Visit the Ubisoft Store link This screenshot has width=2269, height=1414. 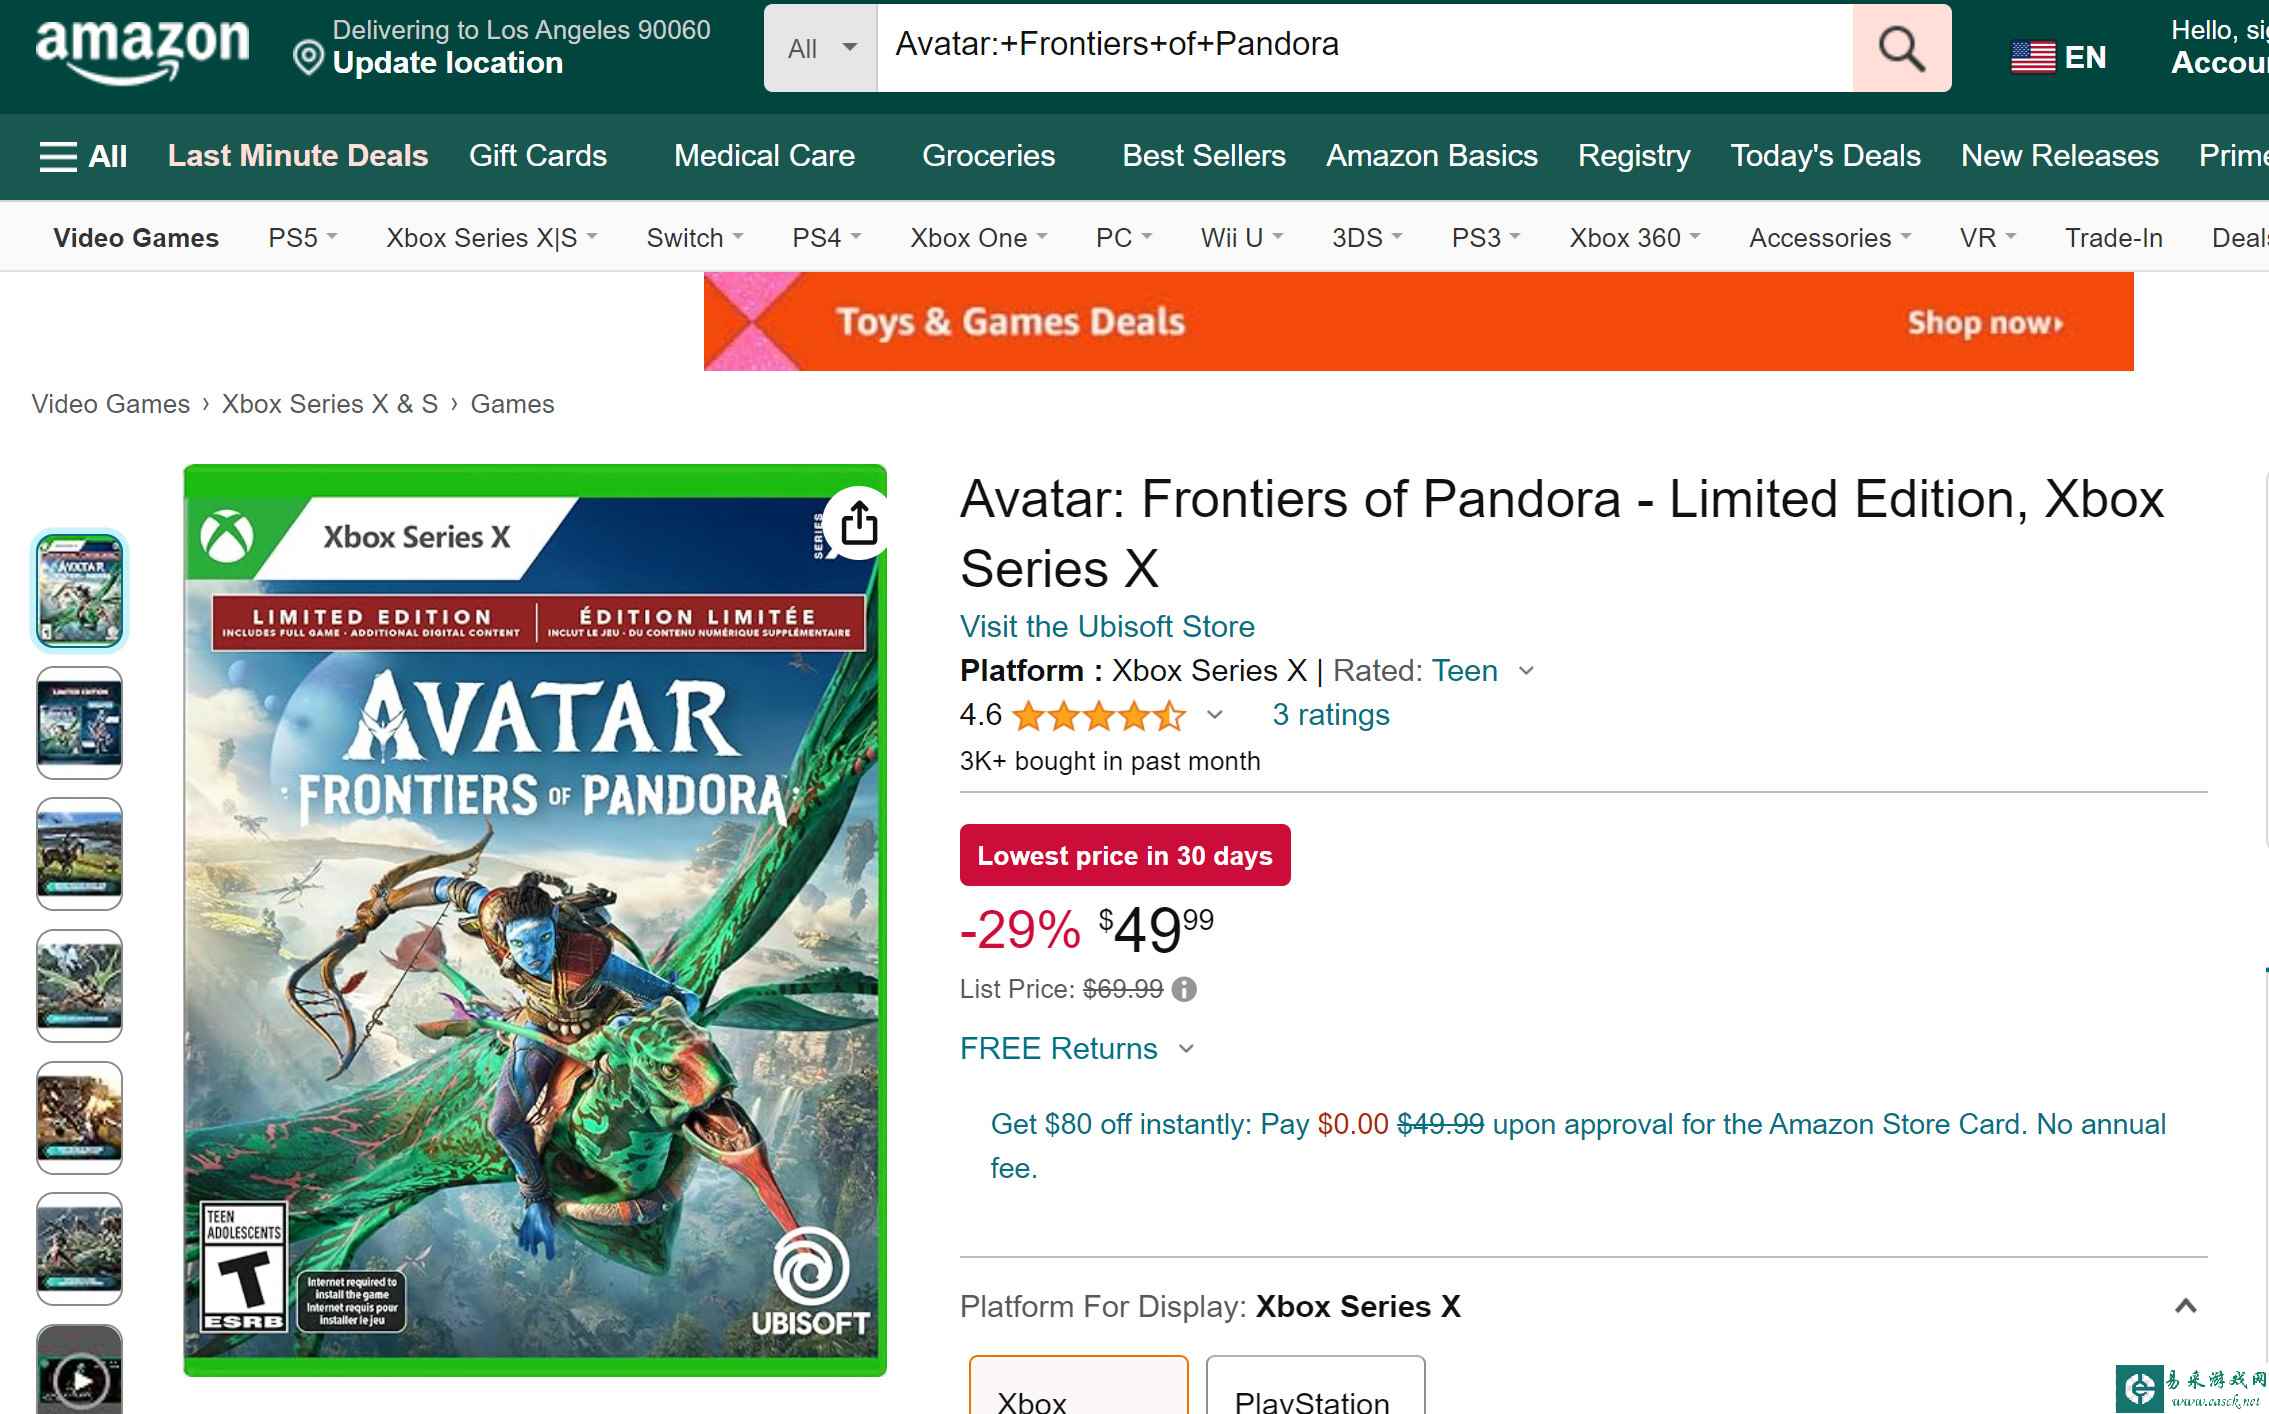[1107, 626]
